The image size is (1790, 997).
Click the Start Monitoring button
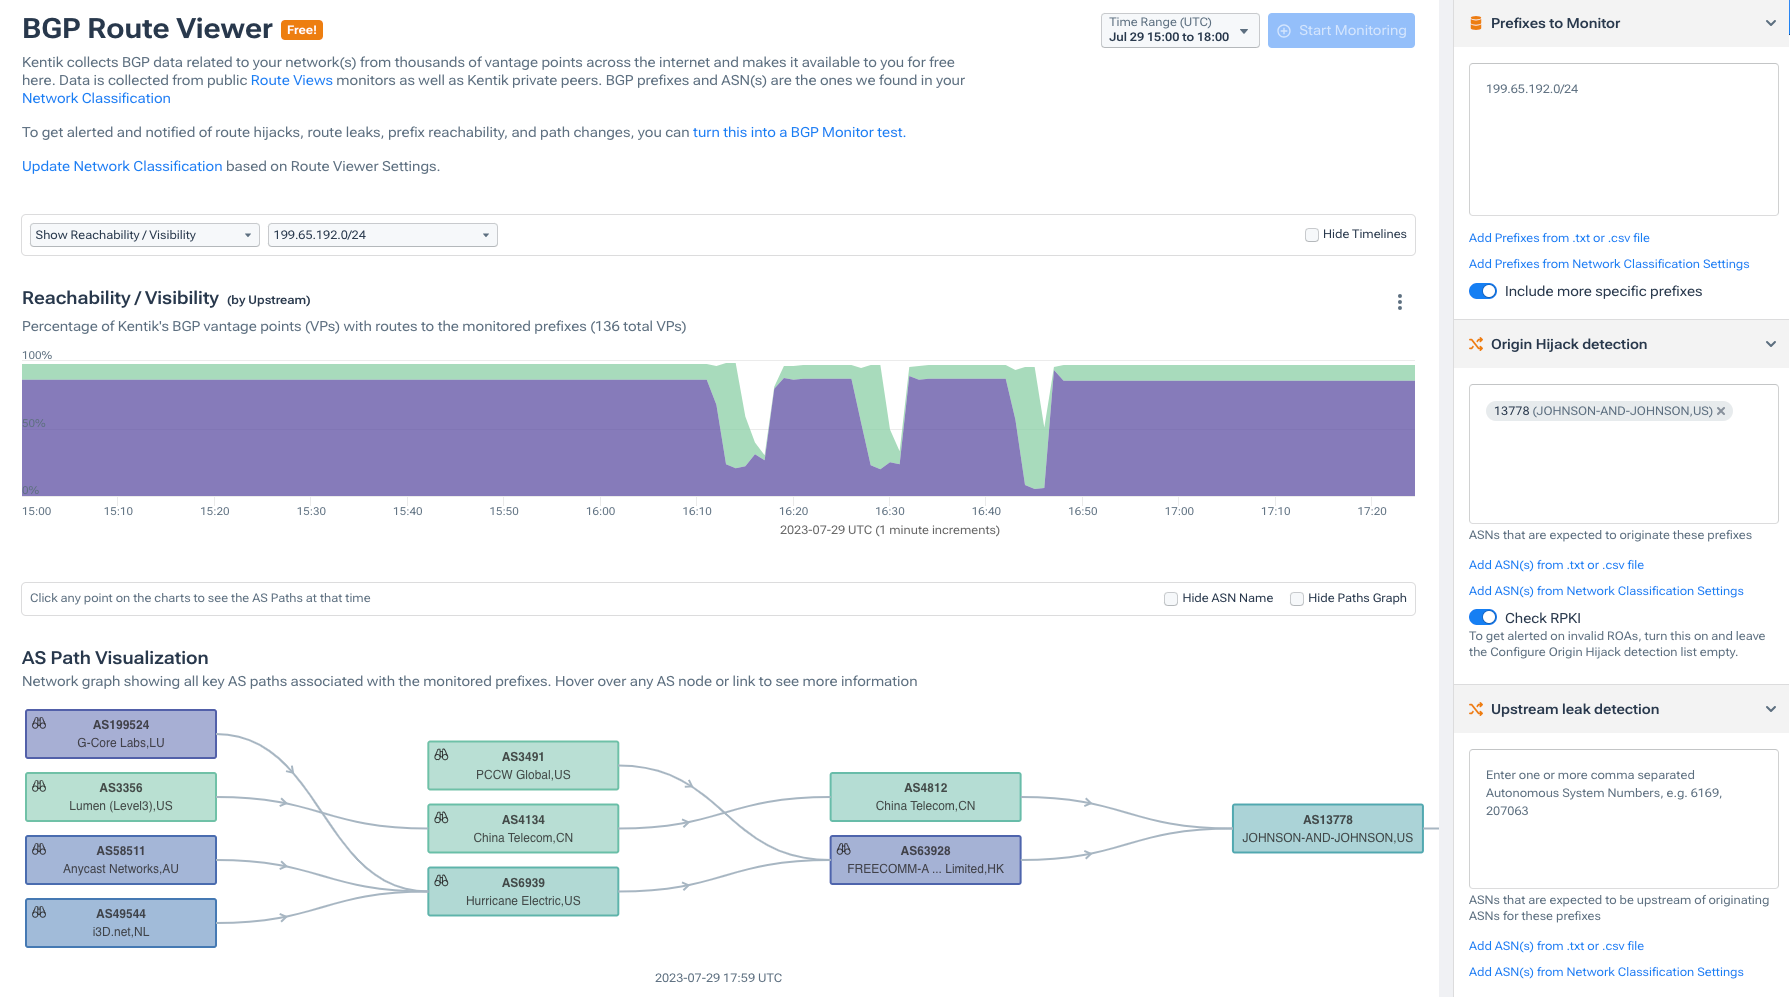(x=1341, y=30)
